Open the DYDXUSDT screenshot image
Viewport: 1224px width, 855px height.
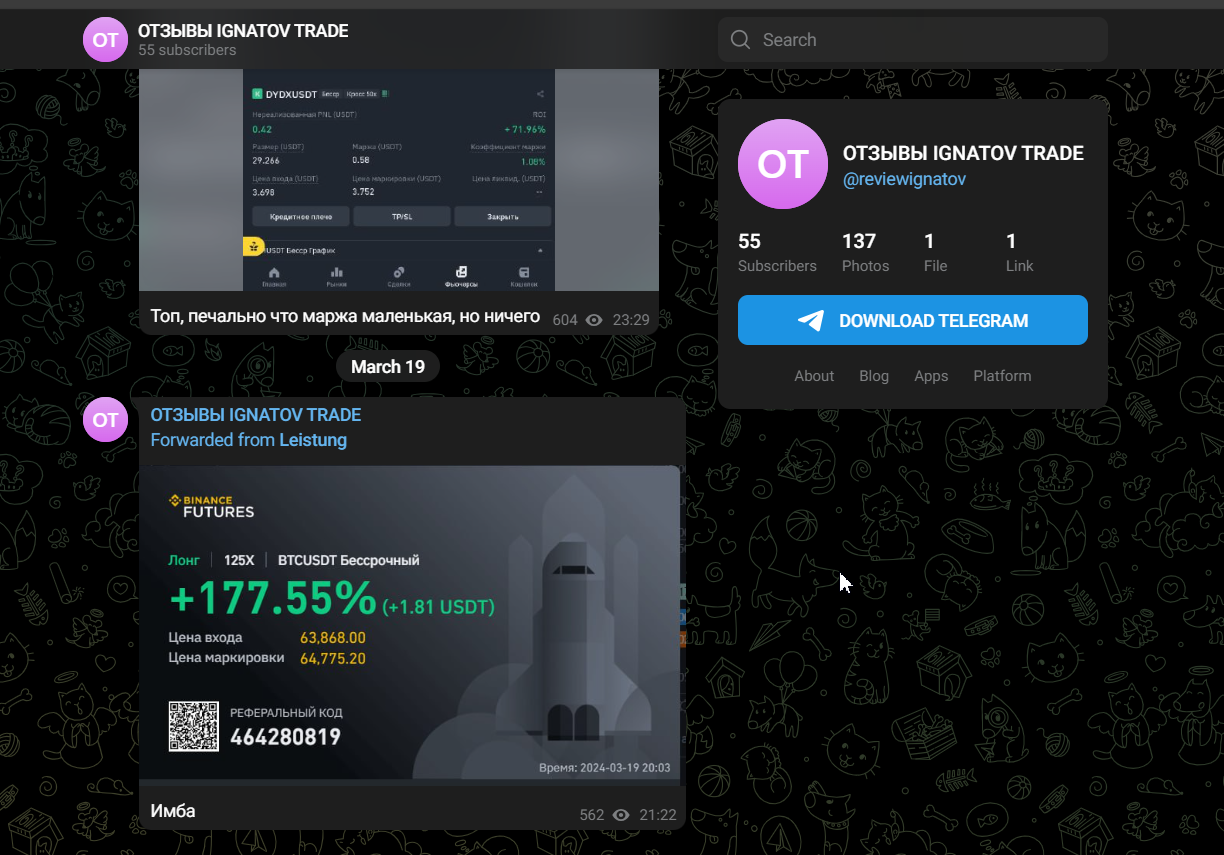click(399, 180)
